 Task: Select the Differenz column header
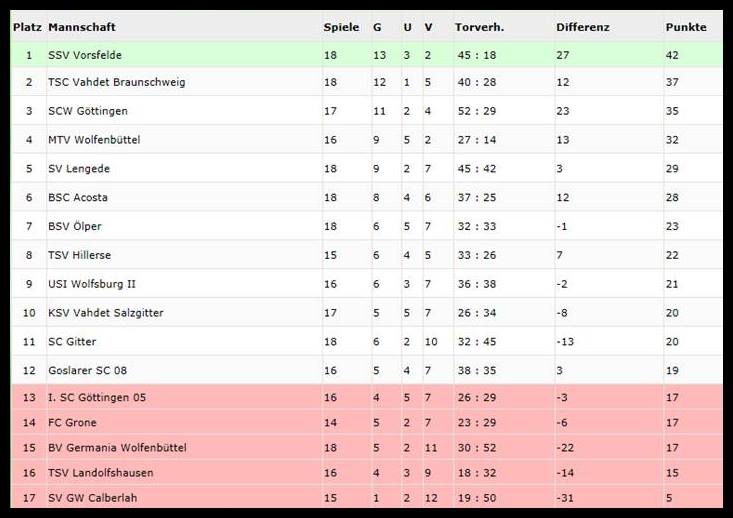[583, 27]
